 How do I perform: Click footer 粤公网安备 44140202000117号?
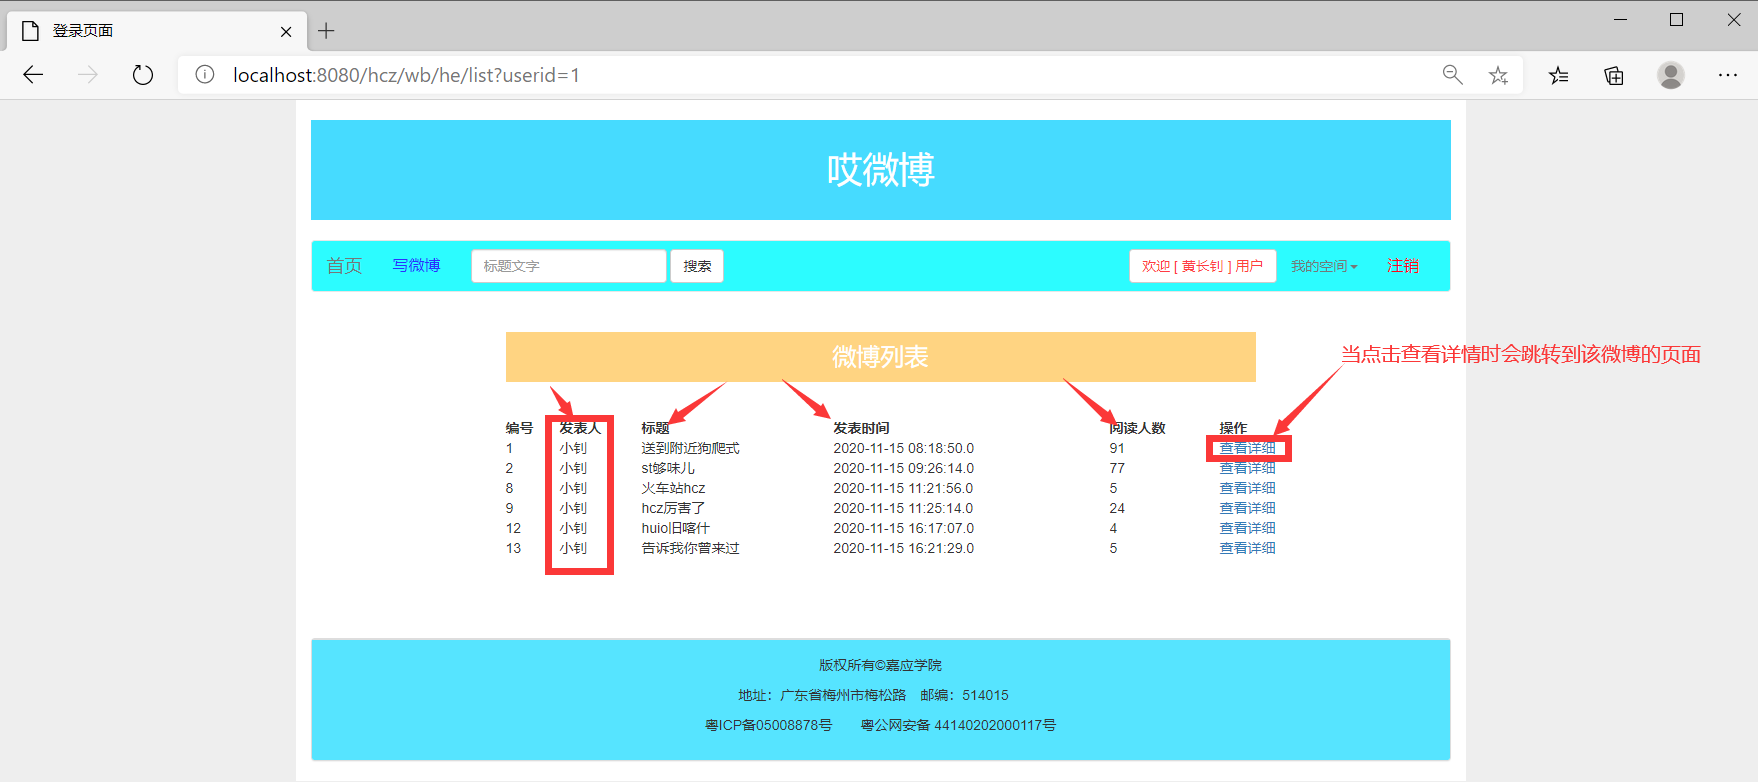[x=958, y=725]
